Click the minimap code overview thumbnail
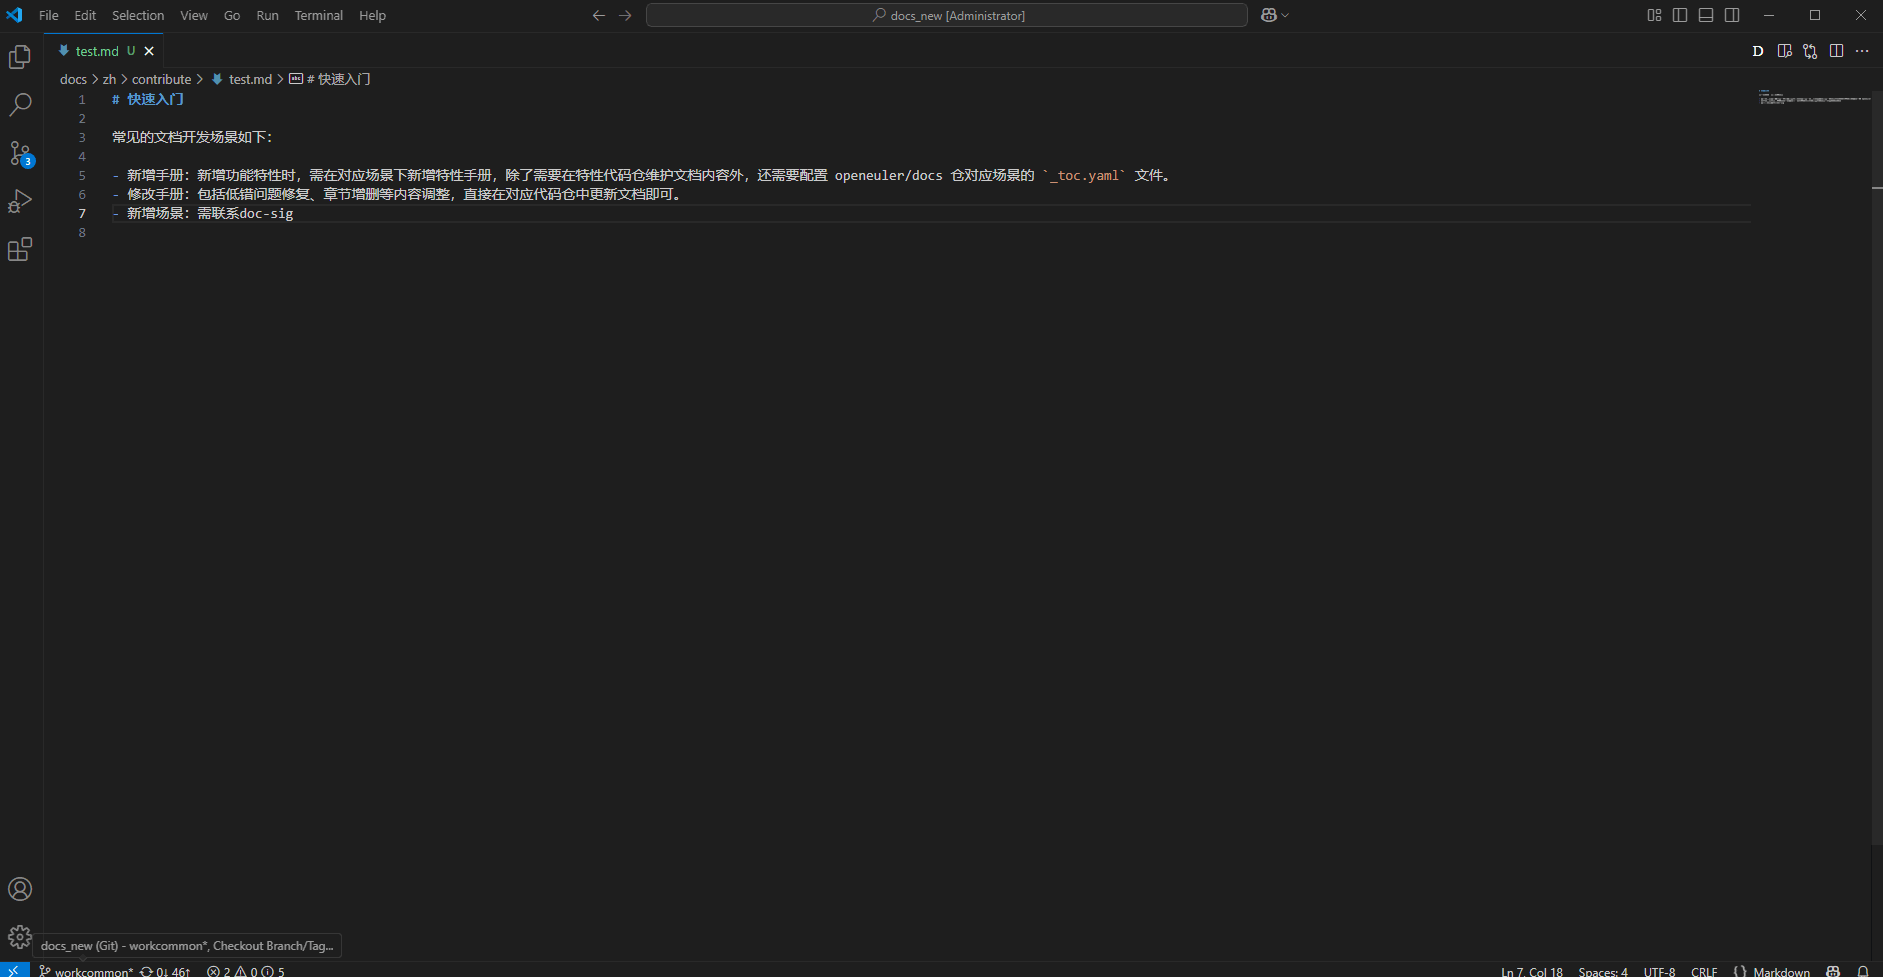The width and height of the screenshot is (1883, 977). click(1814, 97)
